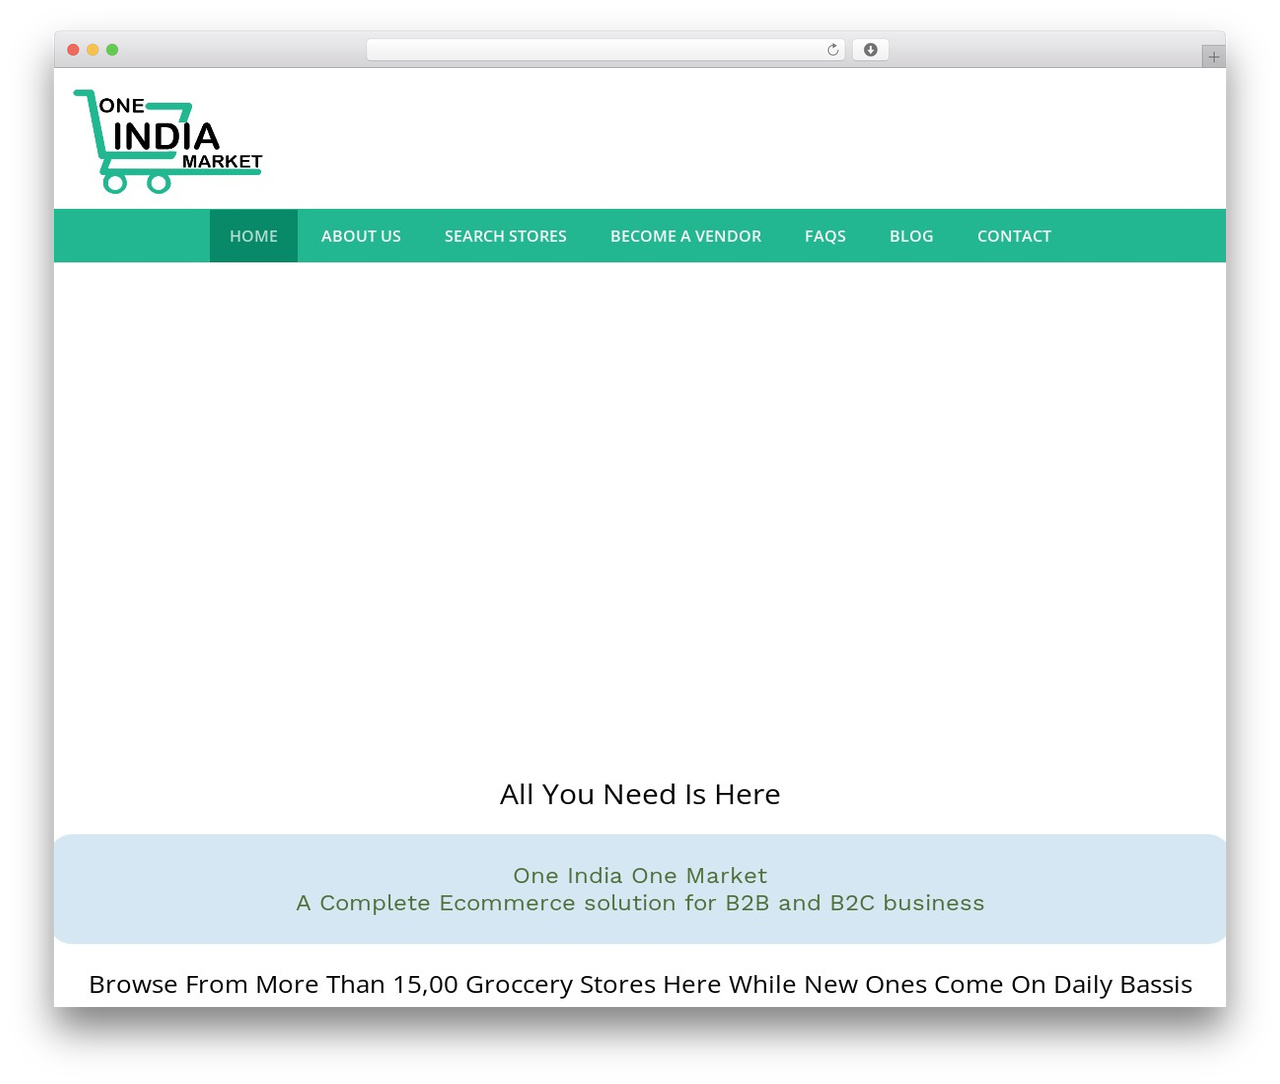Maximize the window with the green button
The height and width of the screenshot is (1084, 1280).
(112, 50)
